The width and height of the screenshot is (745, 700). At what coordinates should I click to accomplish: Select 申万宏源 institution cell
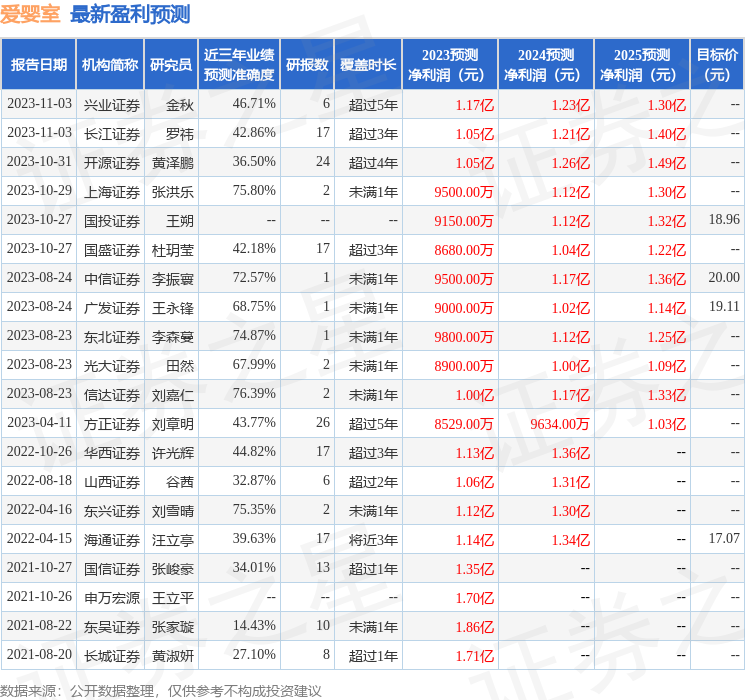click(112, 598)
